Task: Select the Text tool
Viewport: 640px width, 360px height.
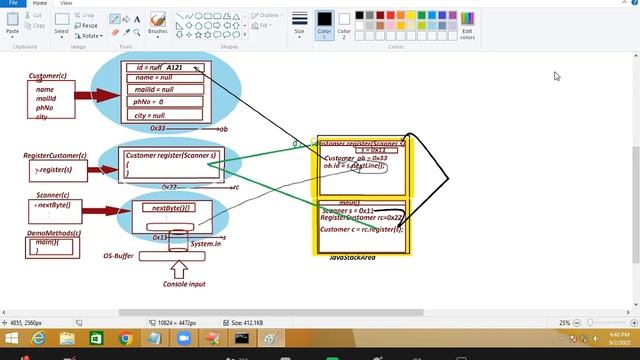Action: (137, 19)
